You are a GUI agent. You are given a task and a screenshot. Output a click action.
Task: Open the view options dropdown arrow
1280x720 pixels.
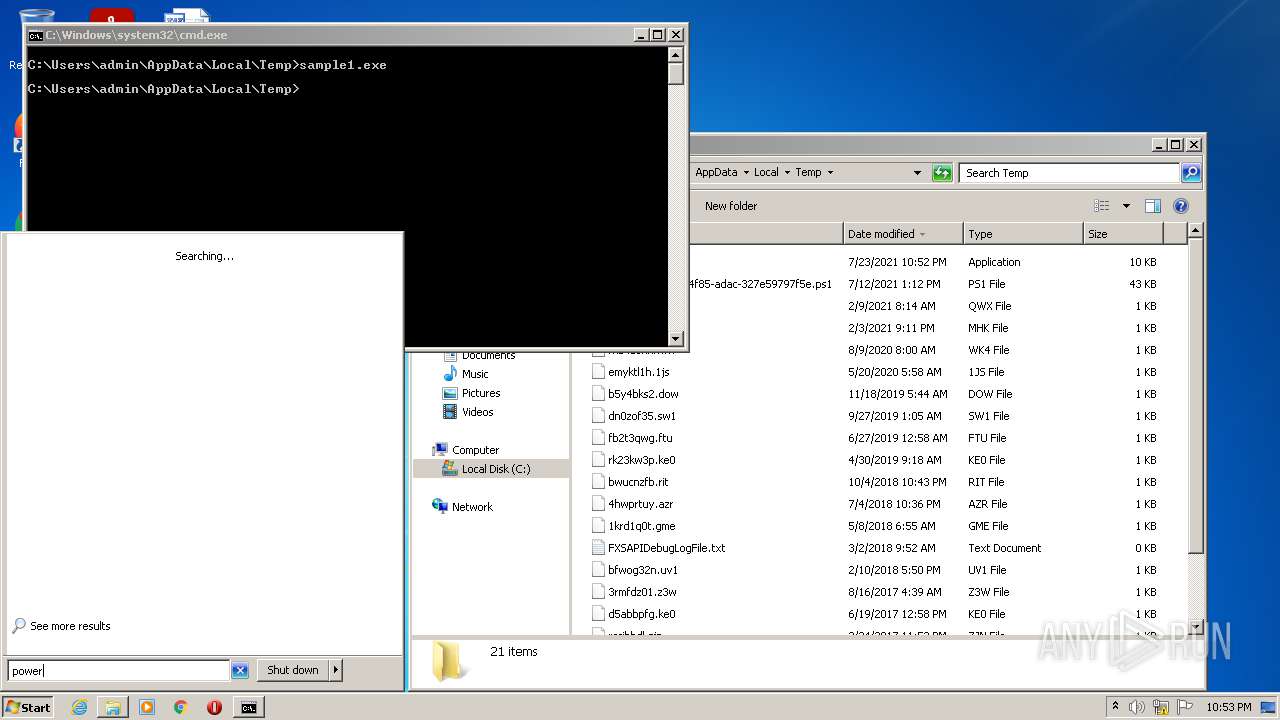[1126, 206]
